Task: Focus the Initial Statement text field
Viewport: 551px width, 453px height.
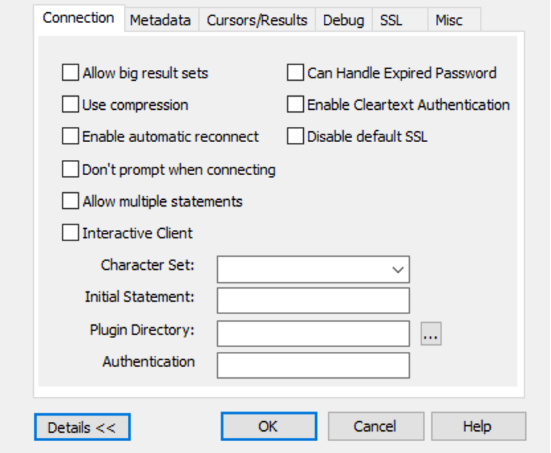Action: [313, 300]
